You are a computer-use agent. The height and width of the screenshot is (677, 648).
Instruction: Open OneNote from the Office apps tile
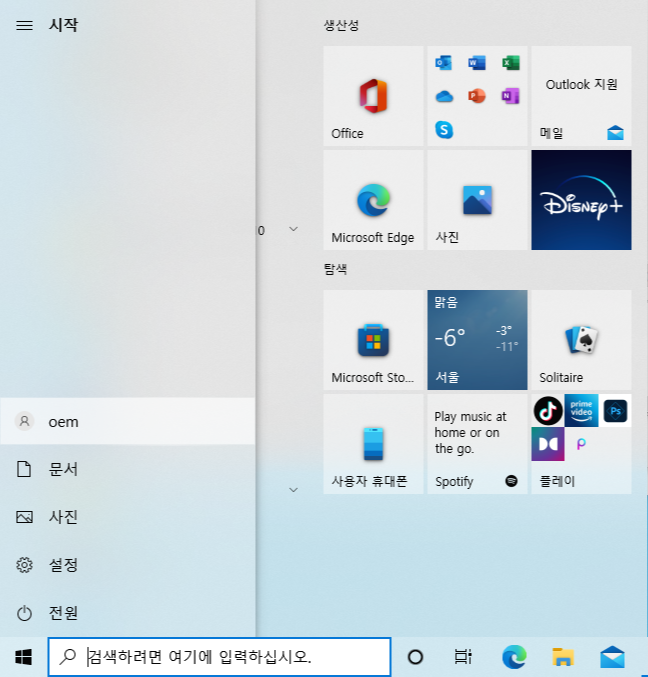tap(511, 96)
